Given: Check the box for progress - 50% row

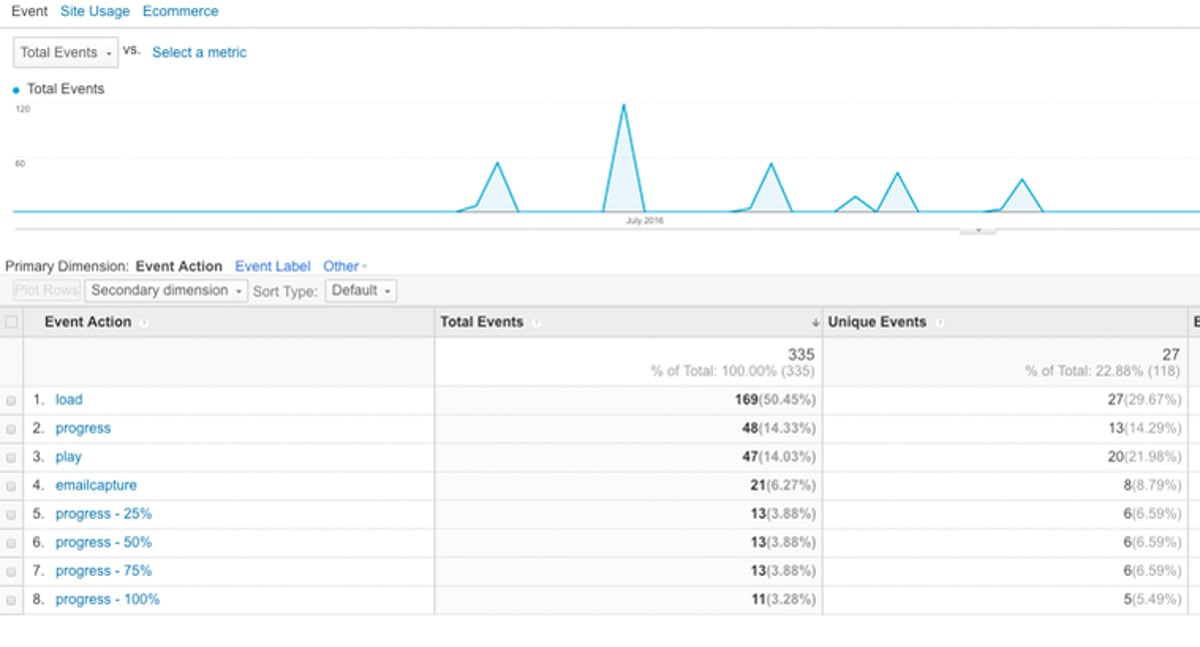Looking at the screenshot, I should click(11, 542).
